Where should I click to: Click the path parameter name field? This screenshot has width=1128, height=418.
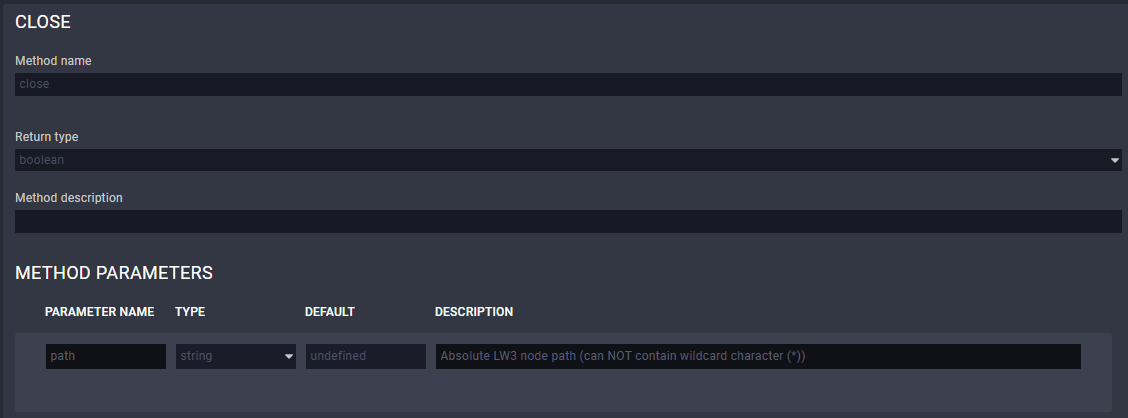coord(105,356)
